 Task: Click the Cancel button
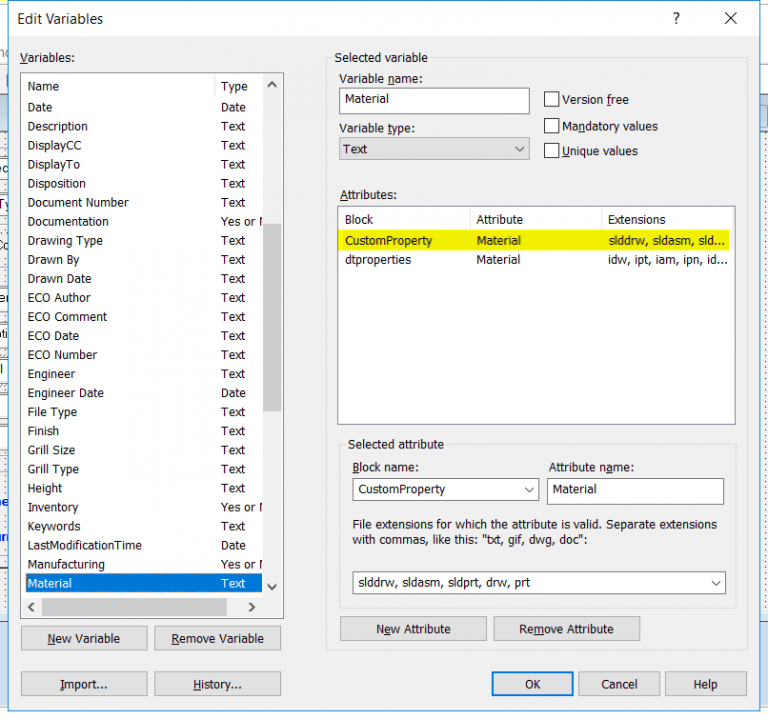coord(619,684)
